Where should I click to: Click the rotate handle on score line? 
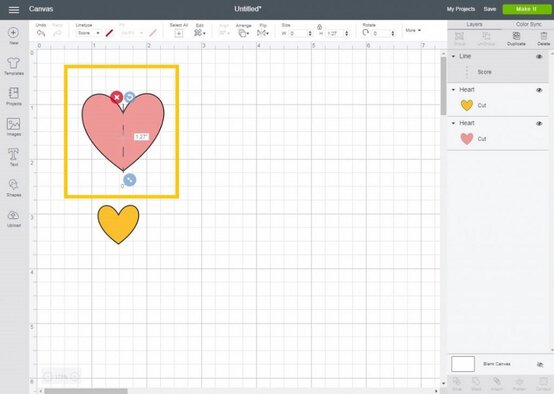(130, 97)
